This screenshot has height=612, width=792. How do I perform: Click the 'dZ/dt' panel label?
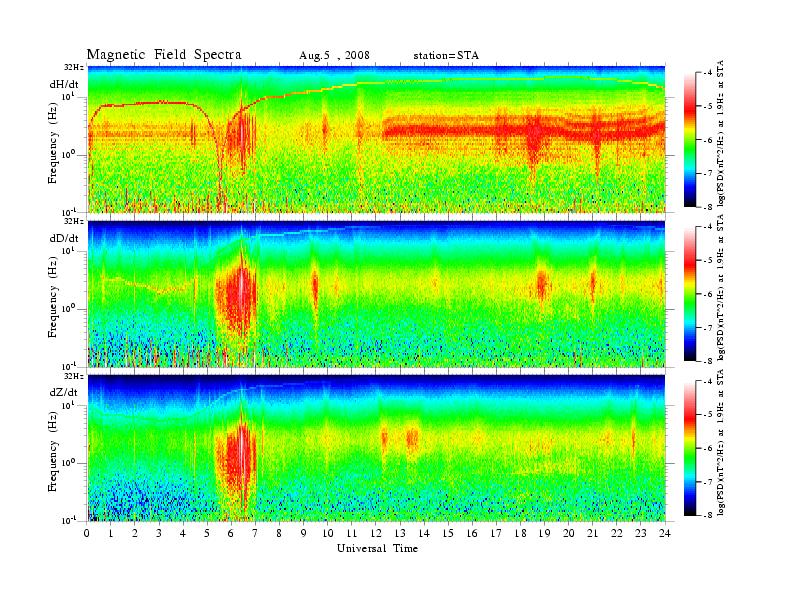pos(64,392)
